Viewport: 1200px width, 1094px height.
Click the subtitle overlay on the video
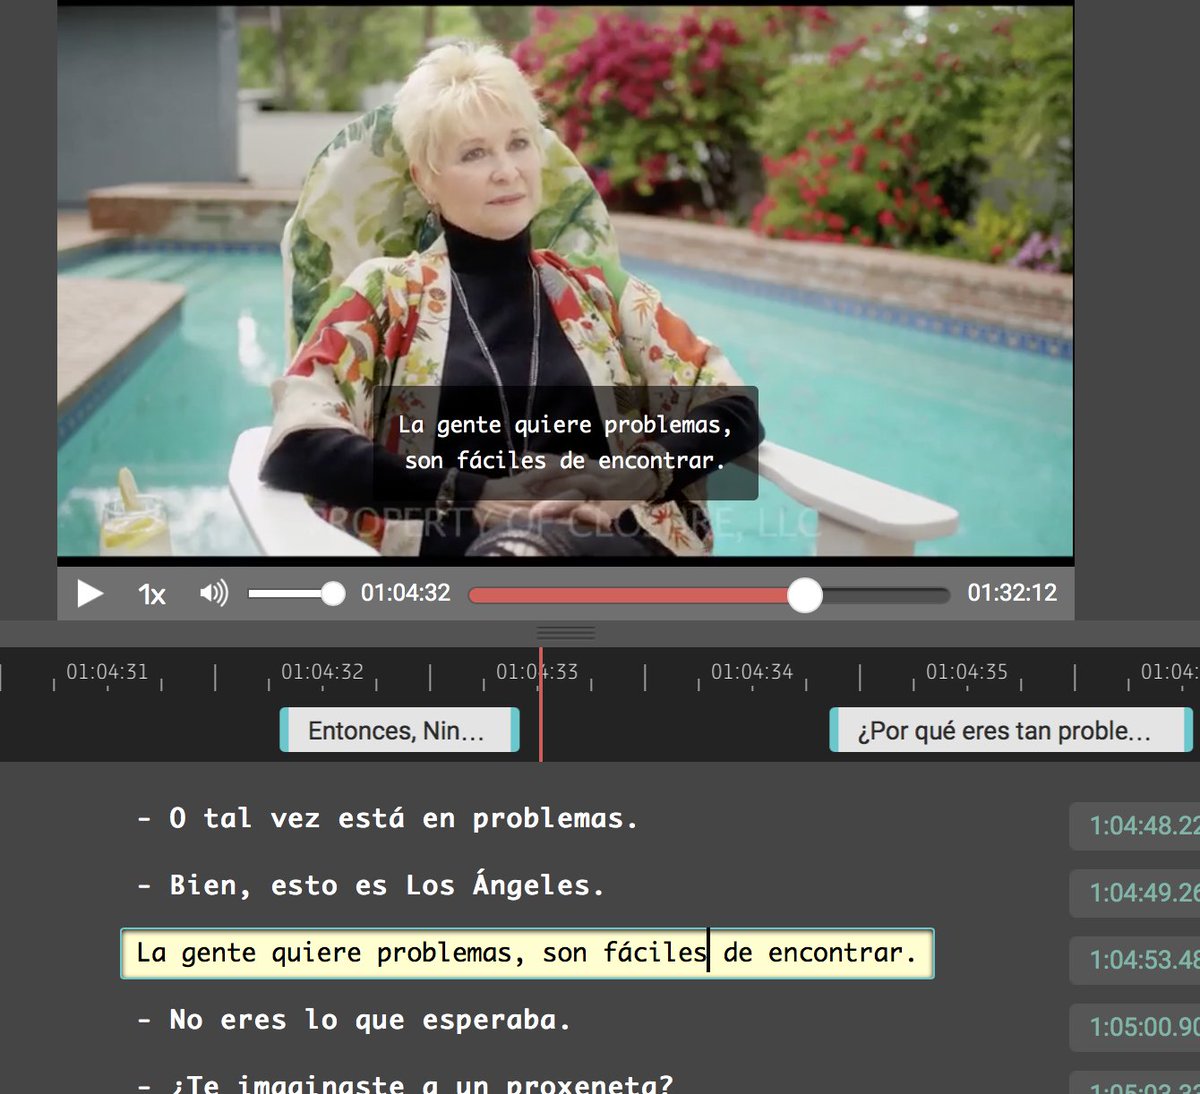click(x=565, y=443)
